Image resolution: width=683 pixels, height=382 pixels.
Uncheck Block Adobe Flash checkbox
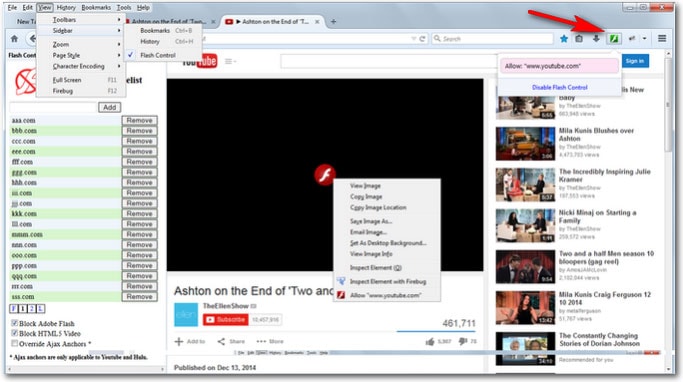(x=14, y=323)
